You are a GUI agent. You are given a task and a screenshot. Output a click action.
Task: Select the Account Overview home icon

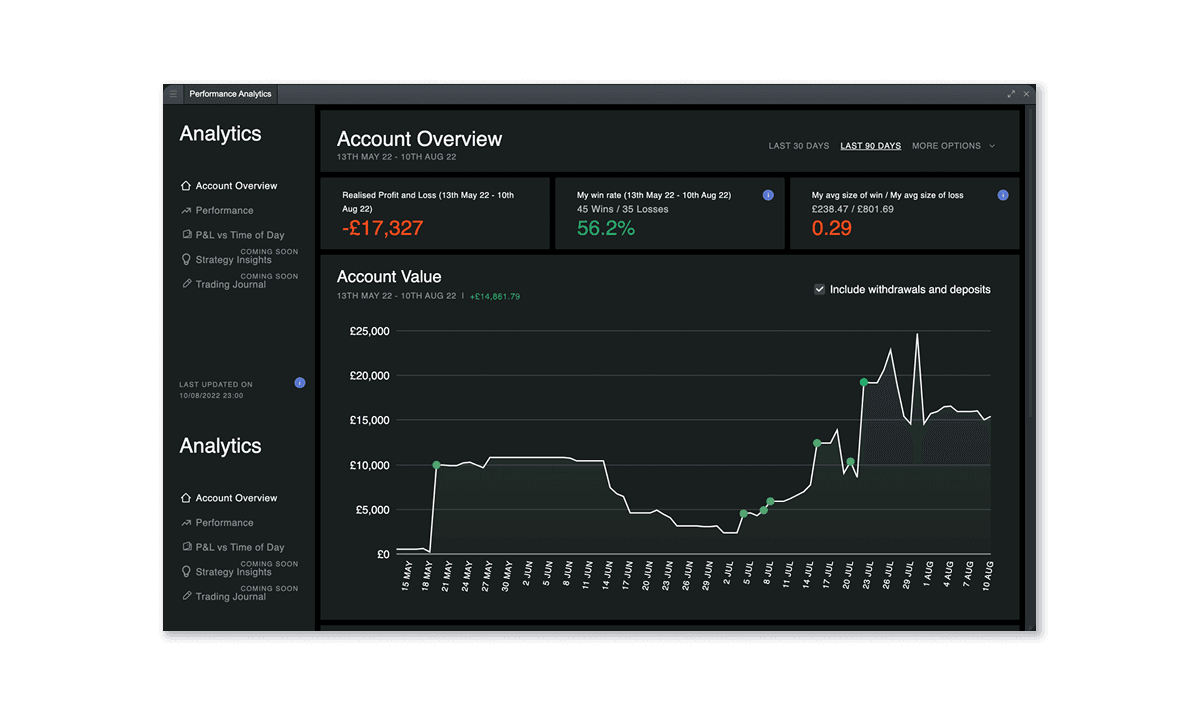(x=186, y=185)
